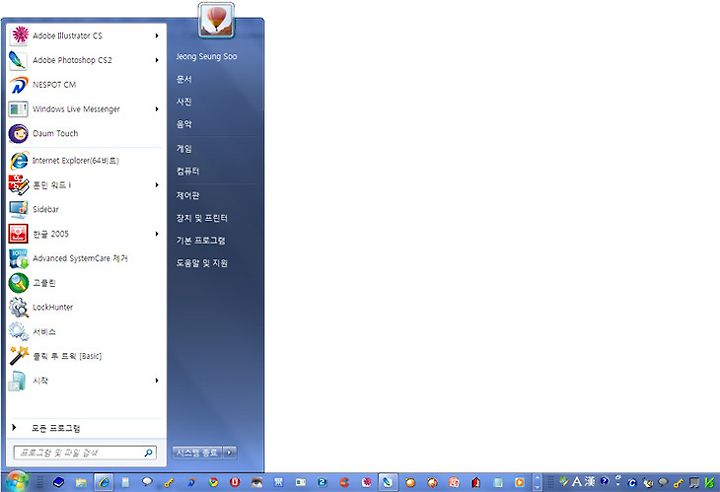Viewport: 720px width, 492px height.
Task: Open 음악 library link
Action: click(x=184, y=124)
